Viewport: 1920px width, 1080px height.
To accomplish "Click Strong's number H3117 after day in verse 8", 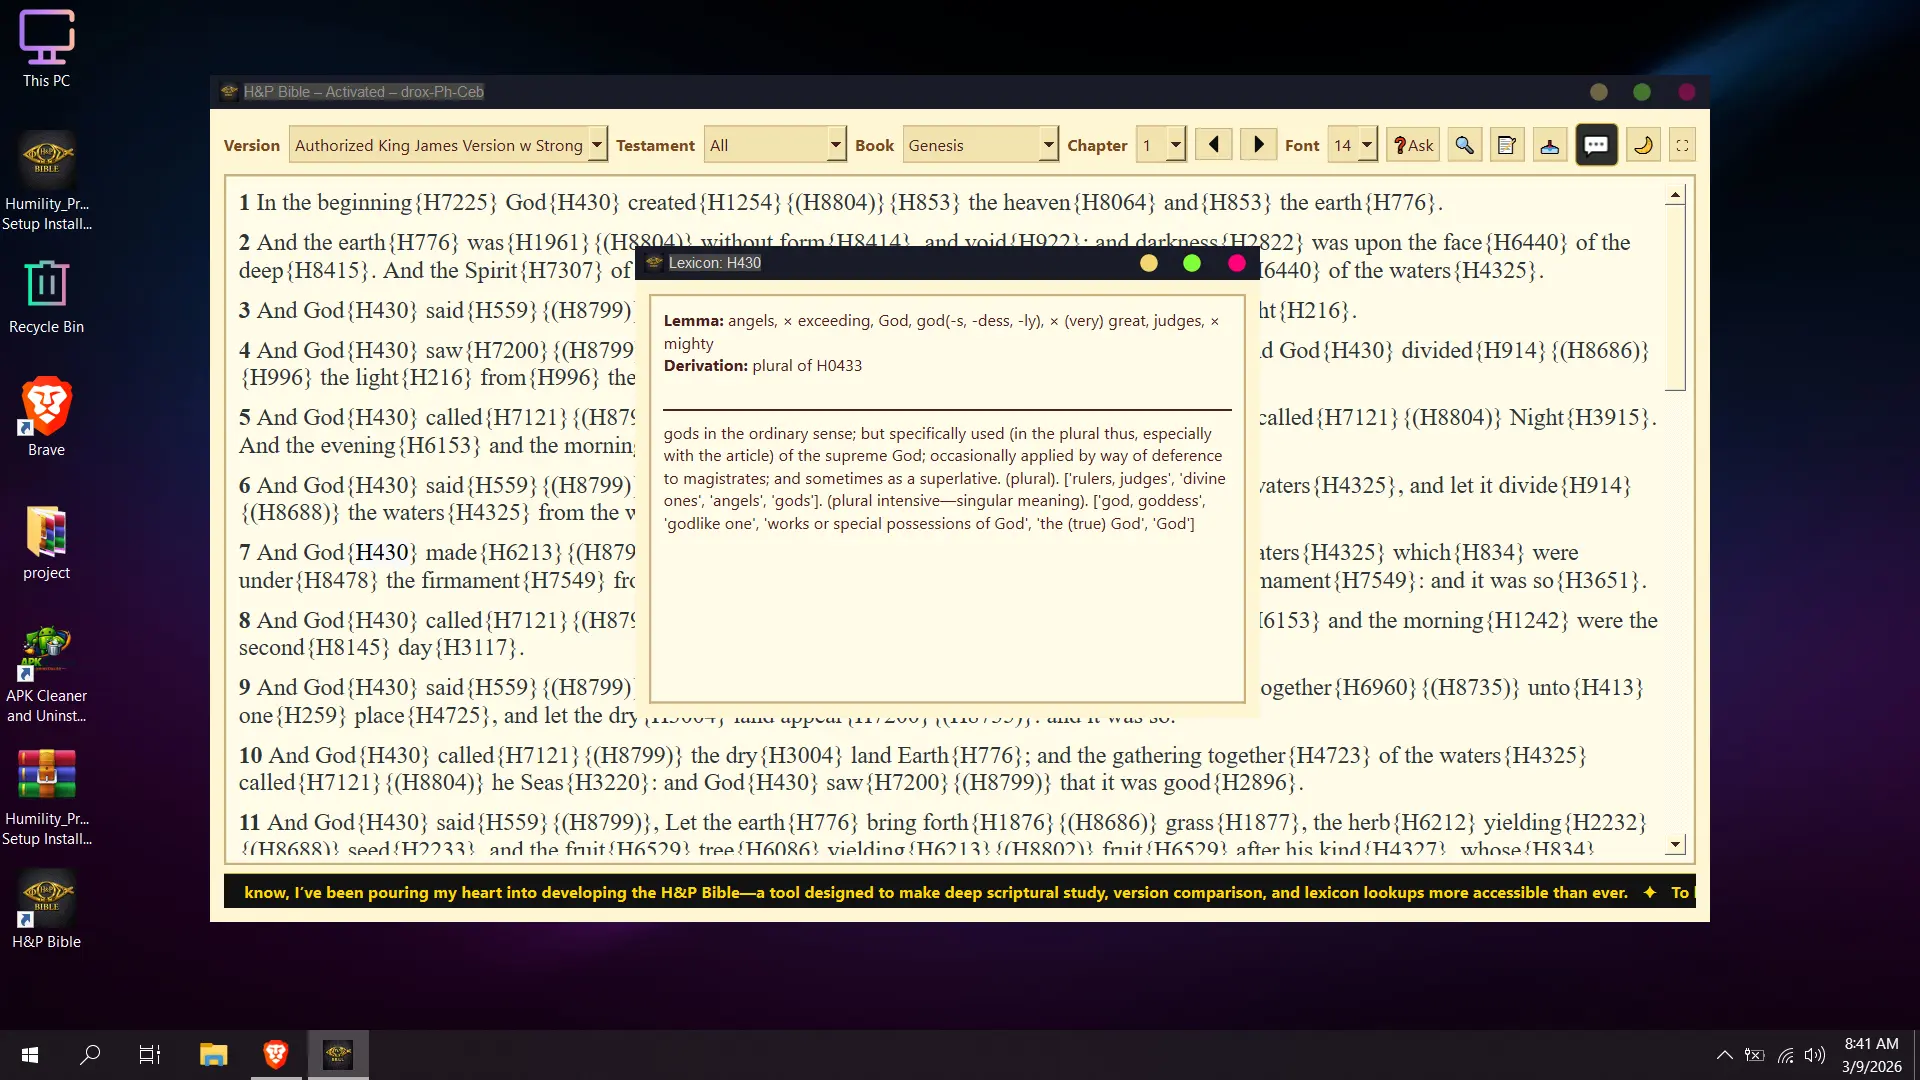I will [476, 648].
